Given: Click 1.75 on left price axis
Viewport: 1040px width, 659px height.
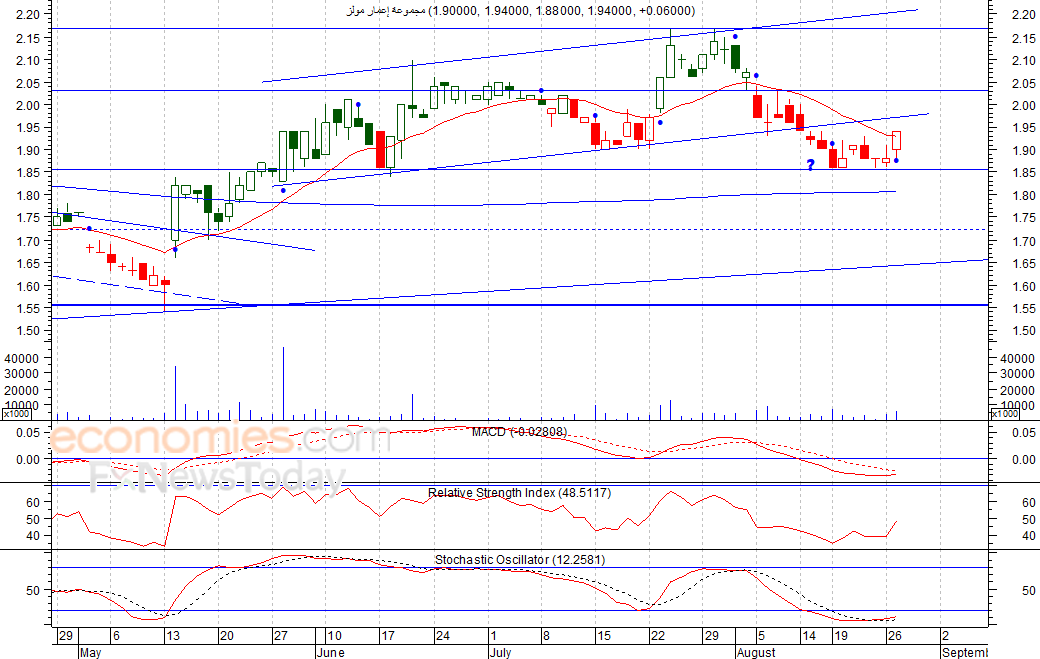Looking at the screenshot, I should click(x=28, y=217).
